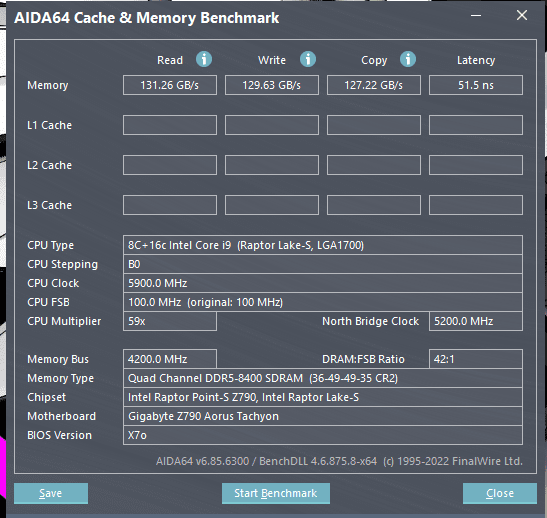
Task: Click the empty L3 Cache latency field
Action: coord(476,205)
